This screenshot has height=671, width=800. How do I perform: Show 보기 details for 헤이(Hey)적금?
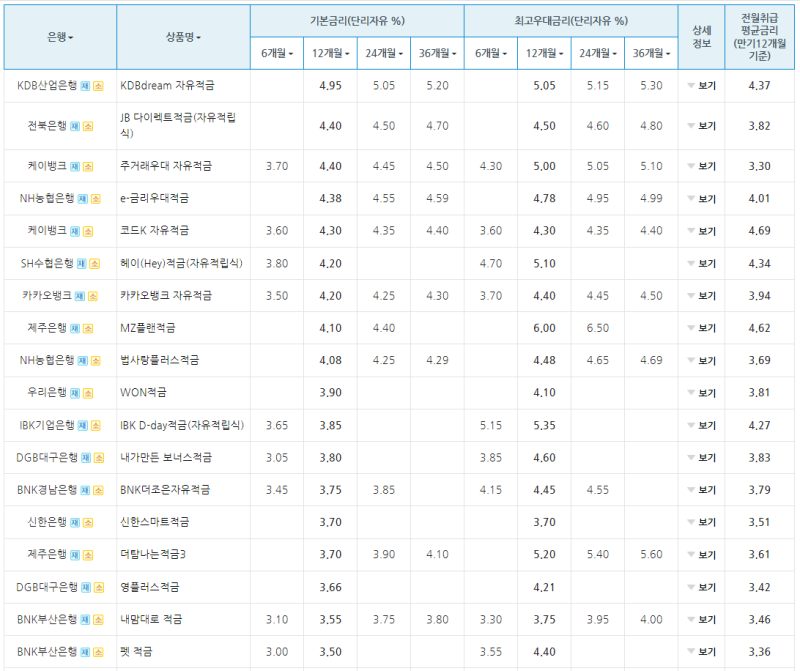(x=702, y=263)
